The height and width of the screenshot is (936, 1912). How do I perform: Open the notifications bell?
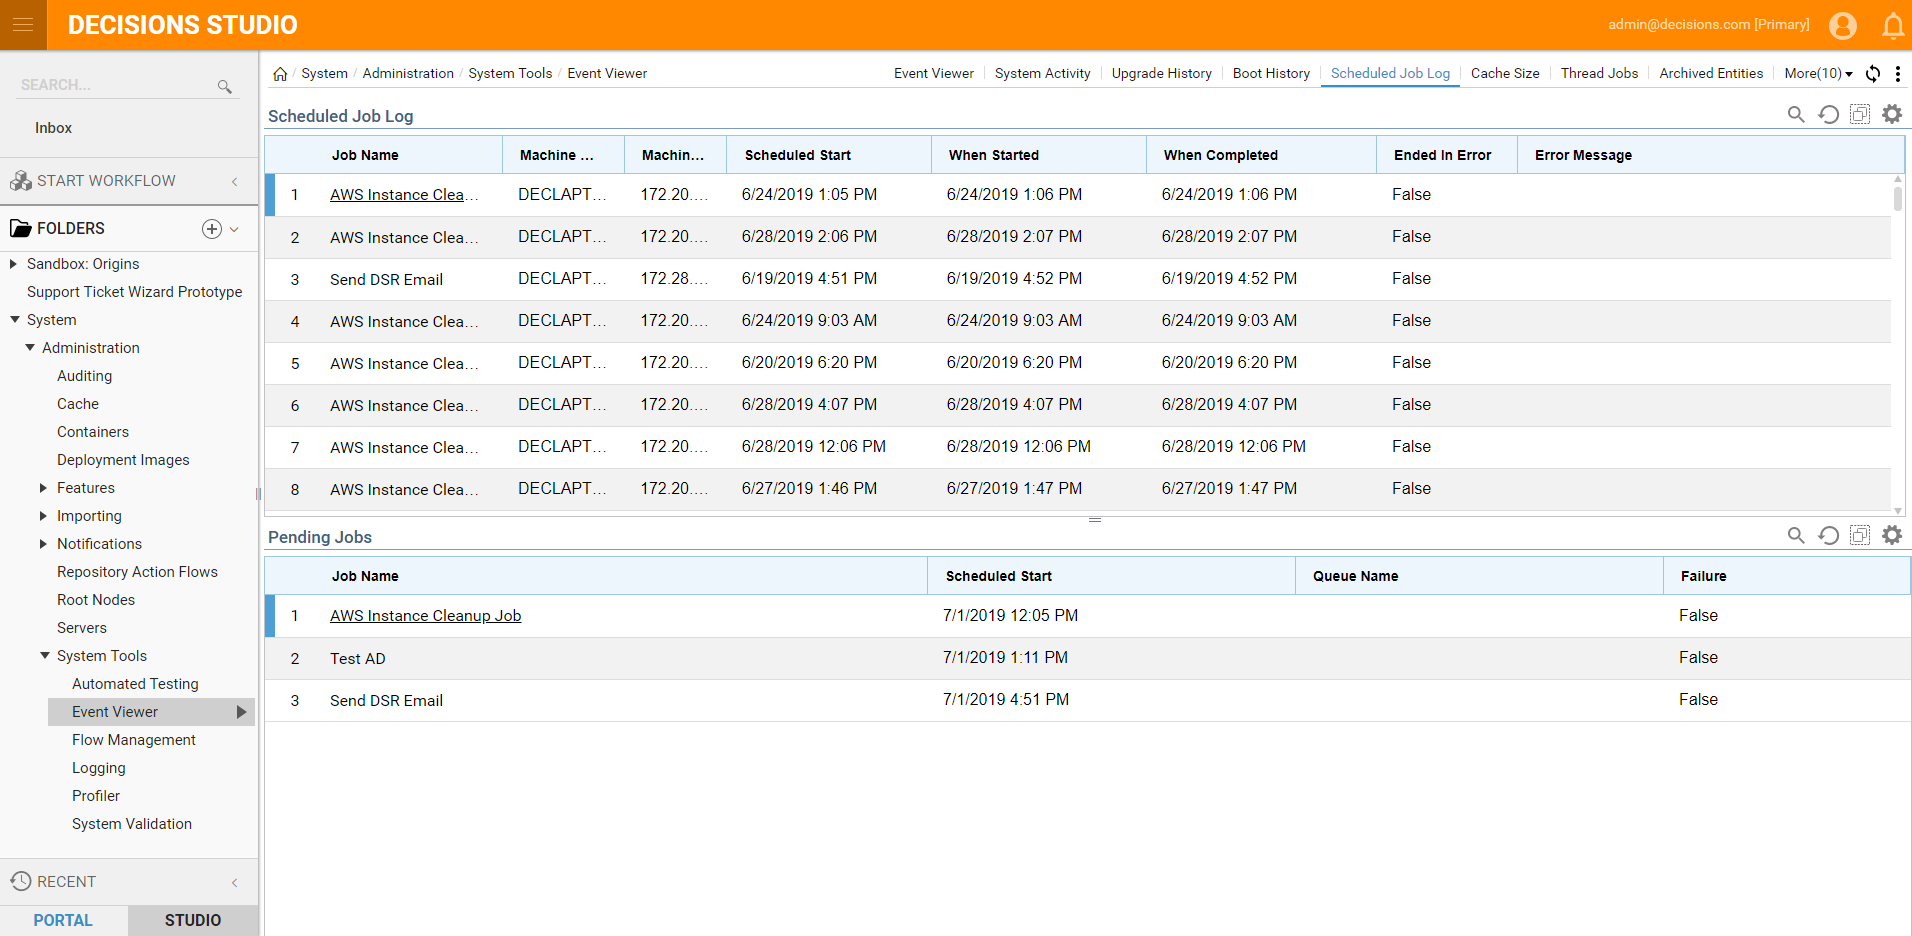1893,25
